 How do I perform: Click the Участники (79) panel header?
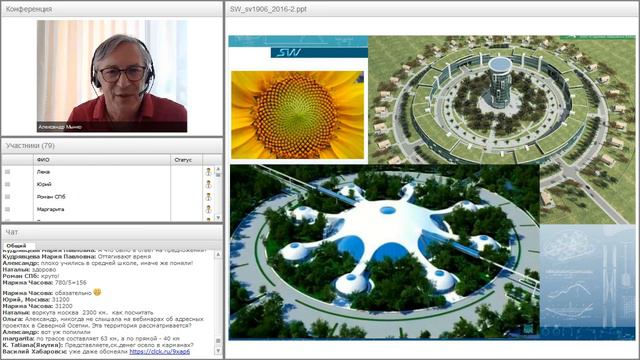[x=112, y=146]
